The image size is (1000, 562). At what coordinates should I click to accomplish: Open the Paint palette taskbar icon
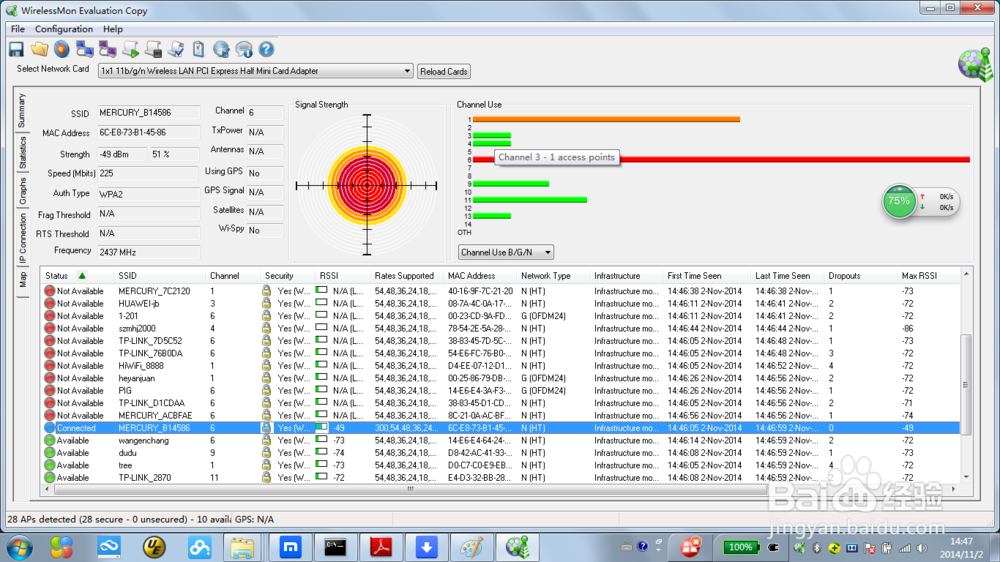[472, 547]
